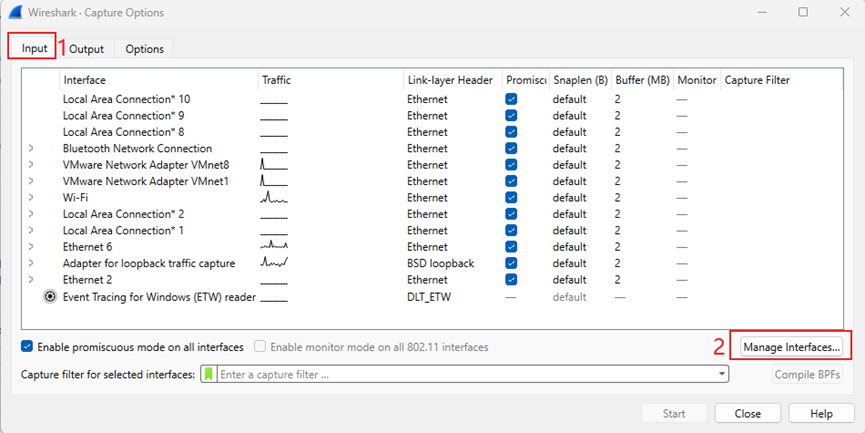865x433 pixels.
Task: Toggle promiscuous checkbox for Local Area Connection* 8
Action: point(511,132)
